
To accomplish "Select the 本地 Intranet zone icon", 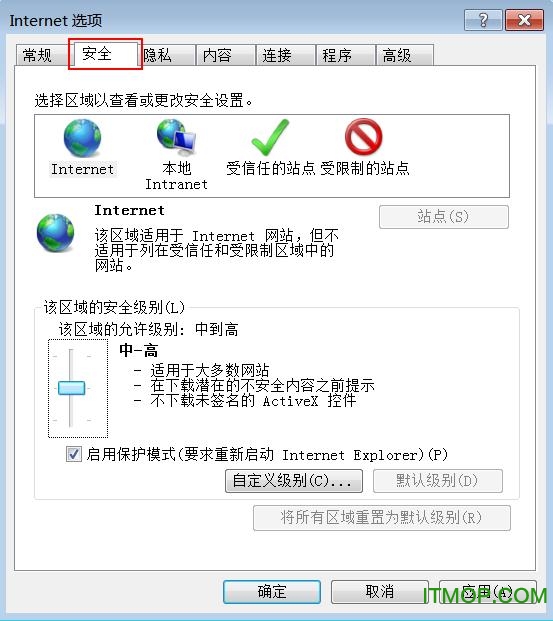I will [176, 137].
